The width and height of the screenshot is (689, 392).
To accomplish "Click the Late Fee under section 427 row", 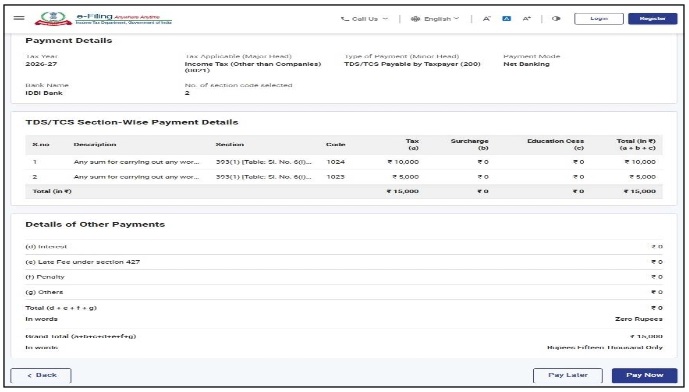I will click(344, 262).
